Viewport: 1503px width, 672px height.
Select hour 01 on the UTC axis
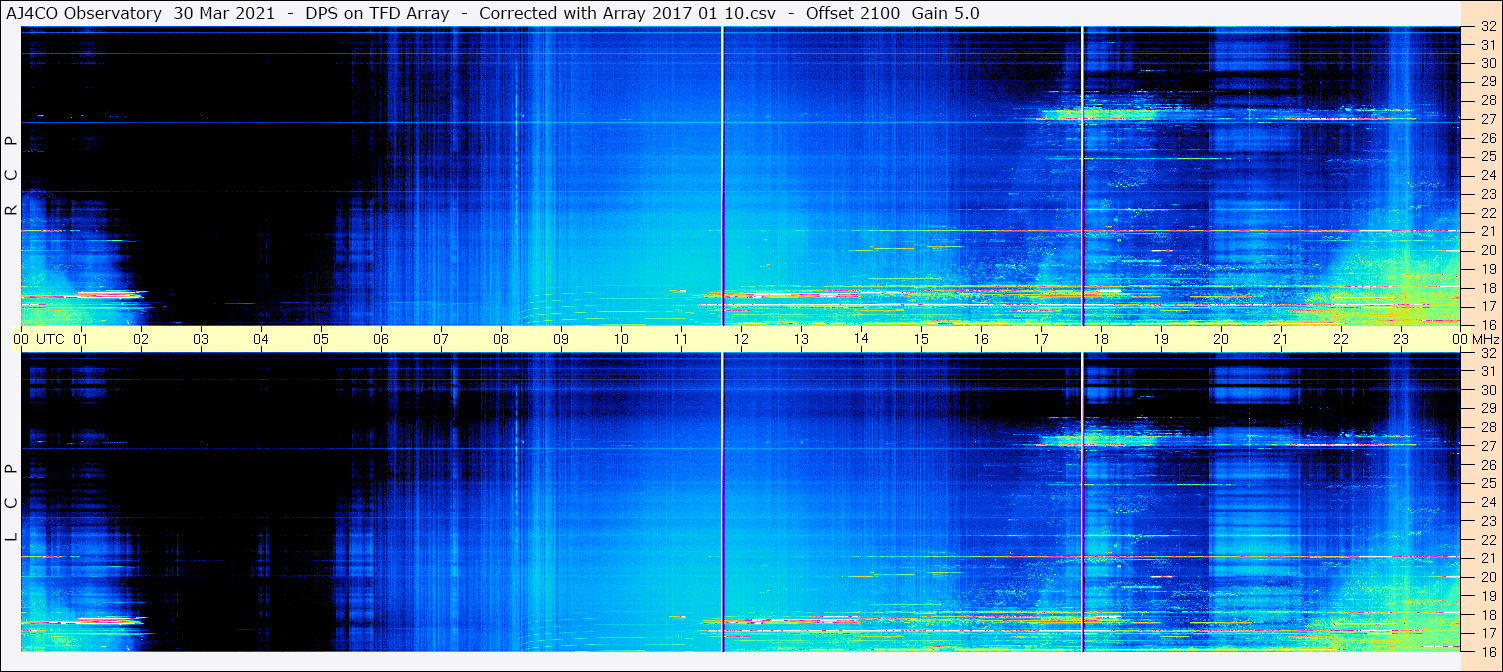[81, 339]
